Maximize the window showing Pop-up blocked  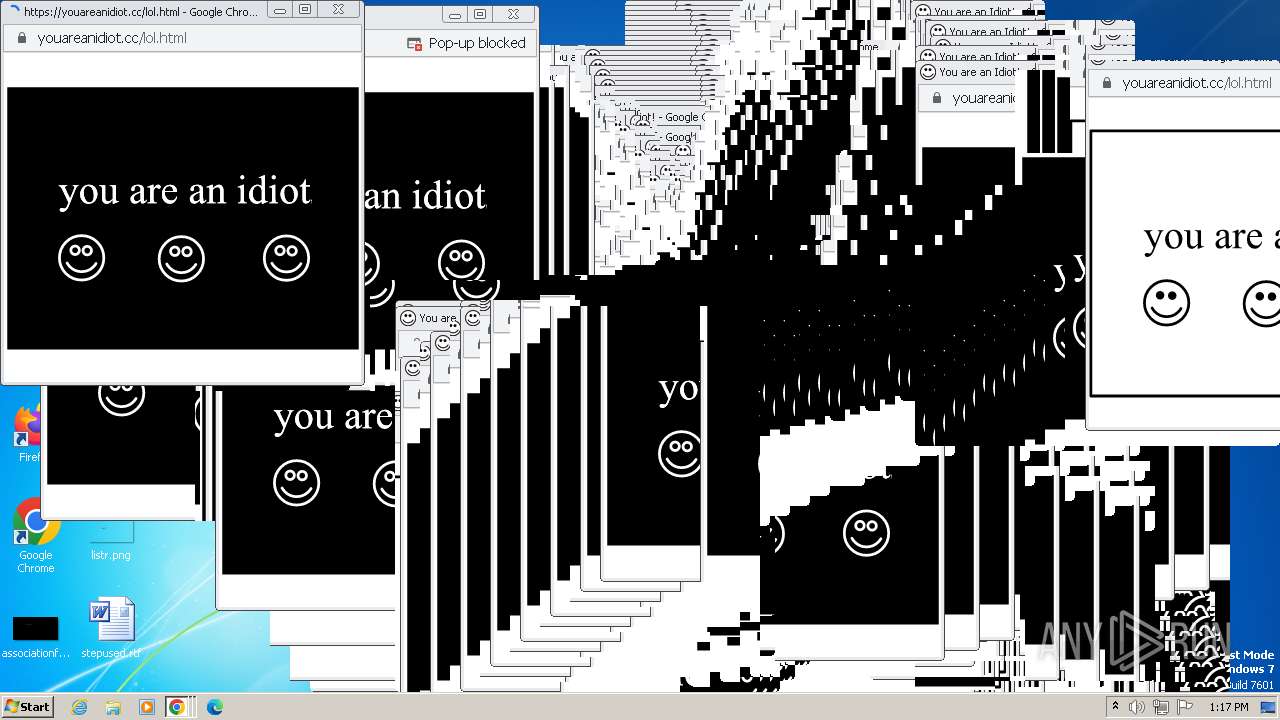point(480,14)
